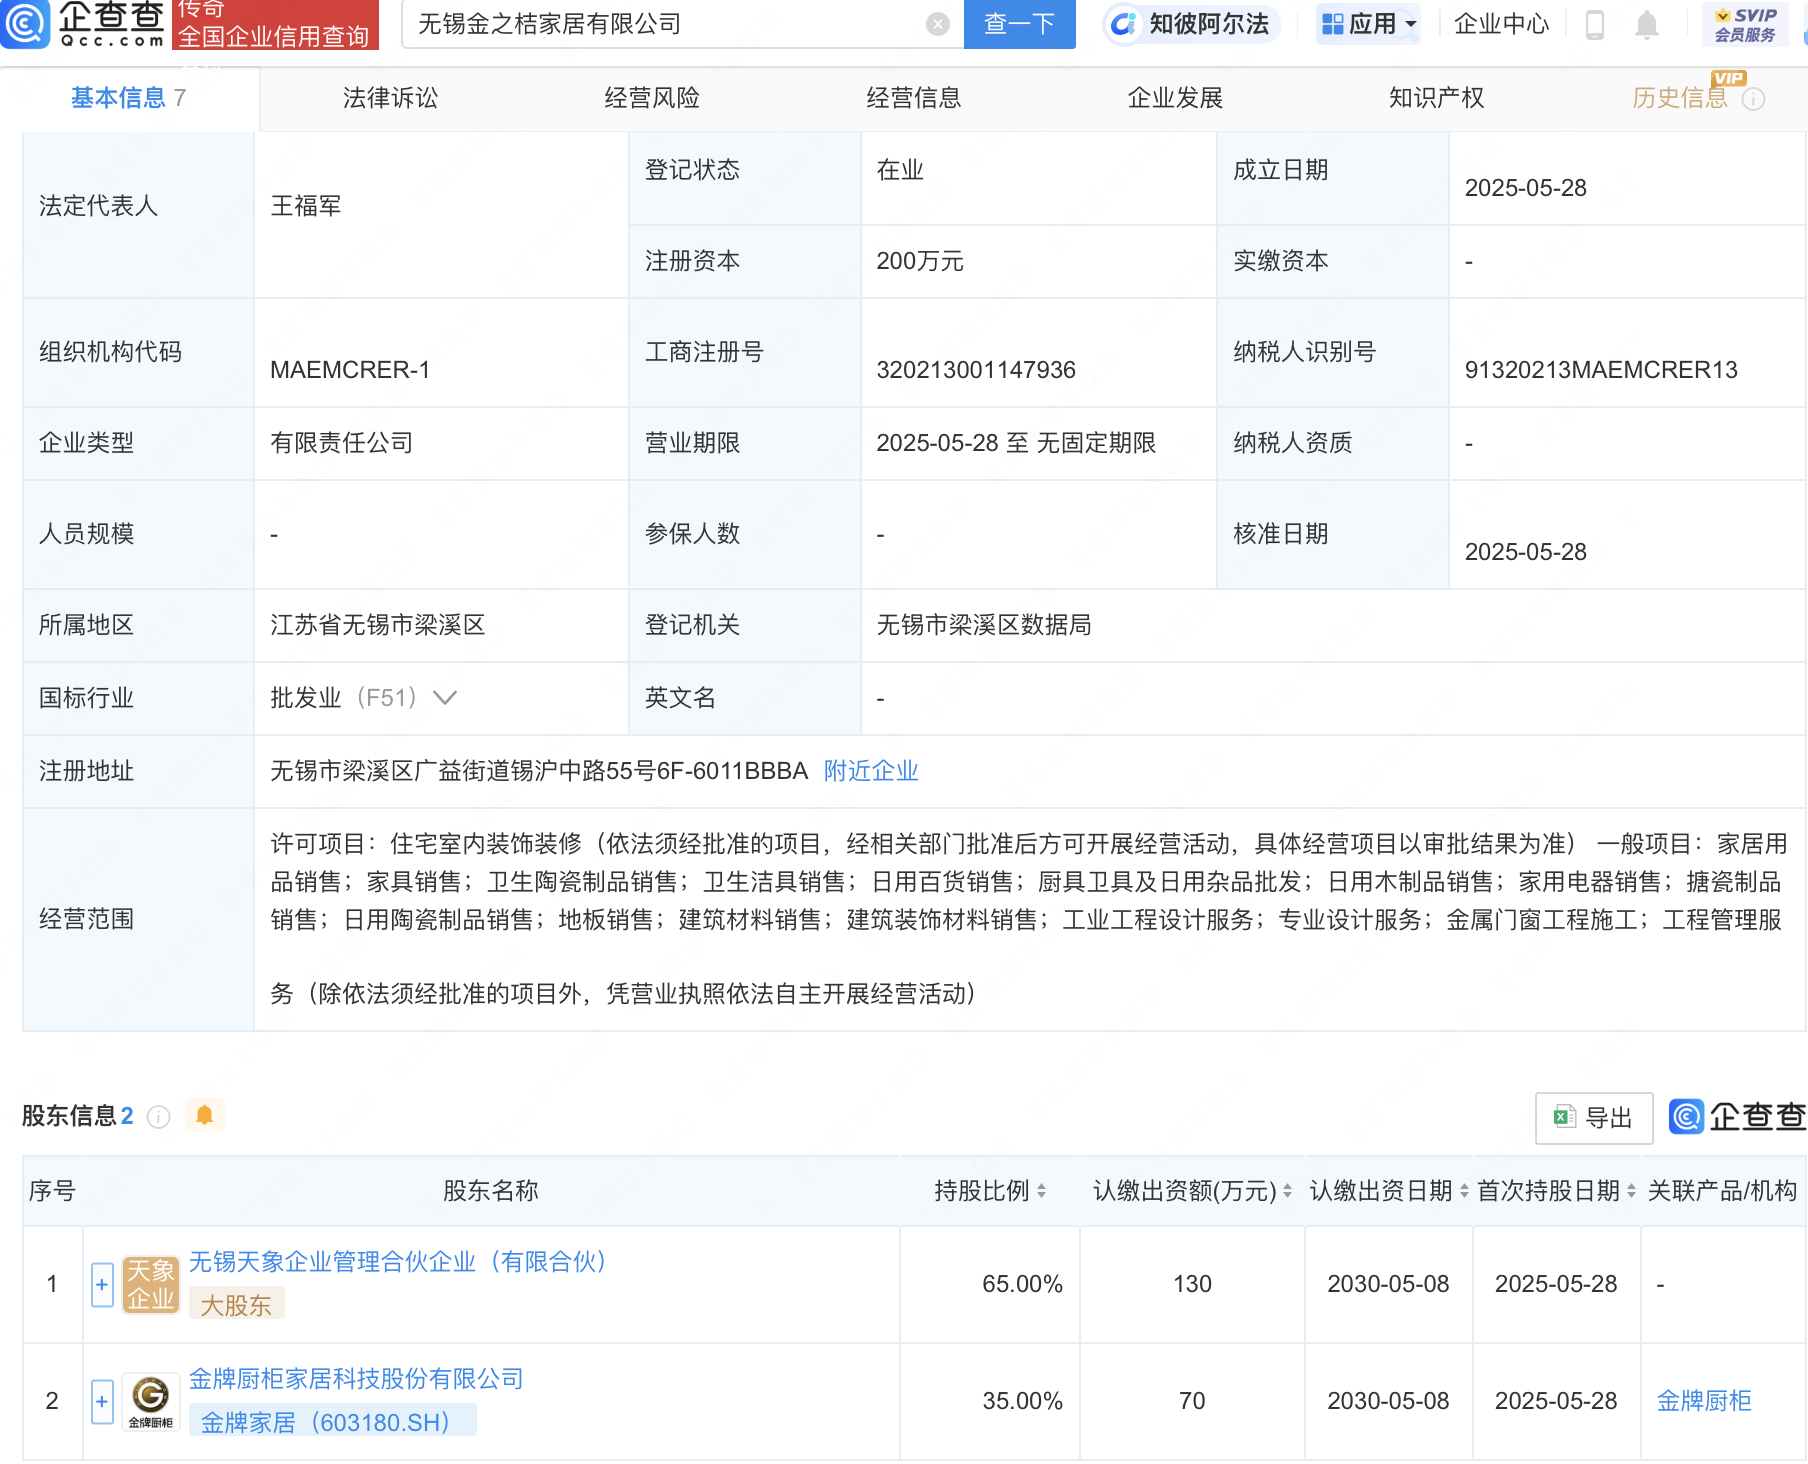Click the info icon next to 股东信息

click(x=158, y=1117)
